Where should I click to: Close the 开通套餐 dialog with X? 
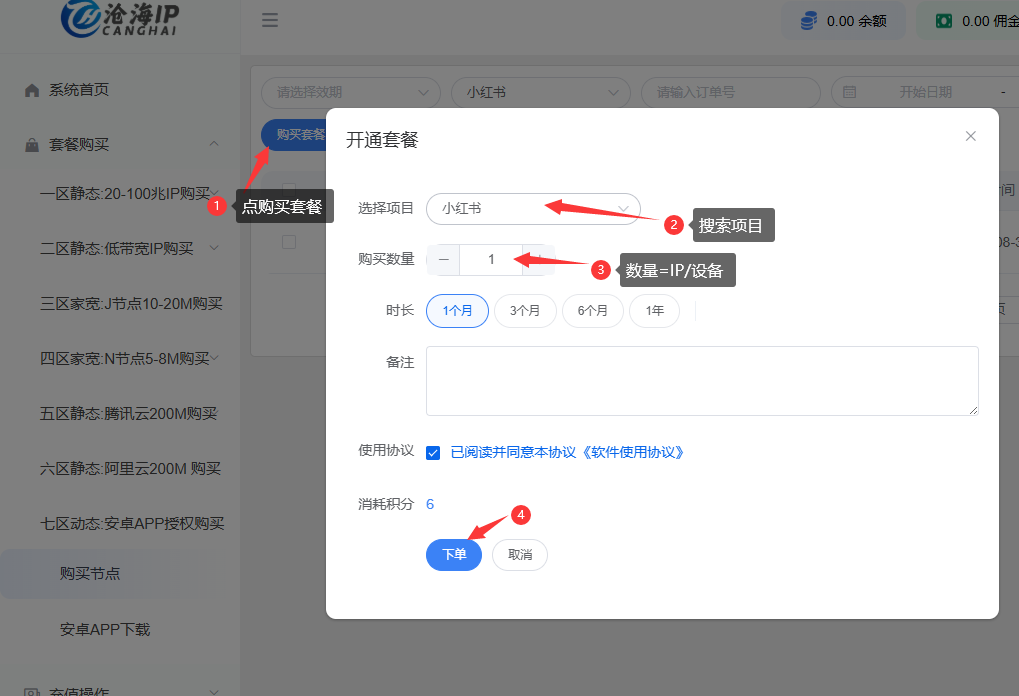[970, 136]
